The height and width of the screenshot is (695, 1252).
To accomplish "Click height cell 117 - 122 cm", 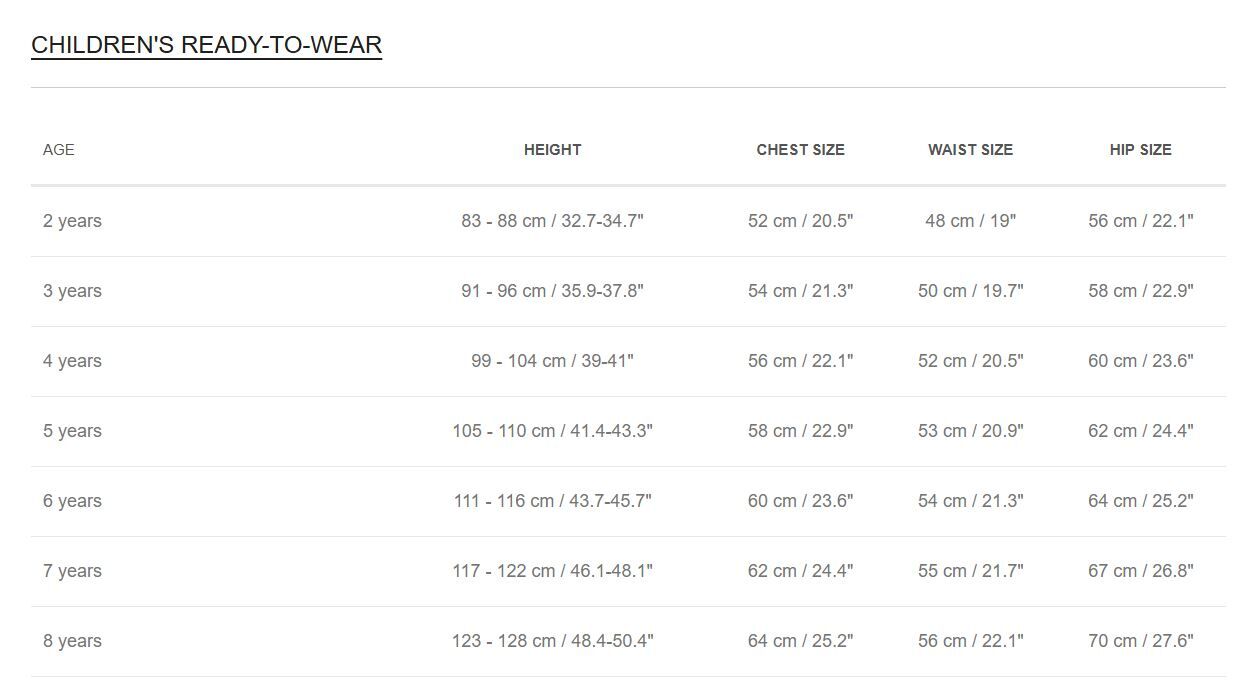I will (x=552, y=571).
